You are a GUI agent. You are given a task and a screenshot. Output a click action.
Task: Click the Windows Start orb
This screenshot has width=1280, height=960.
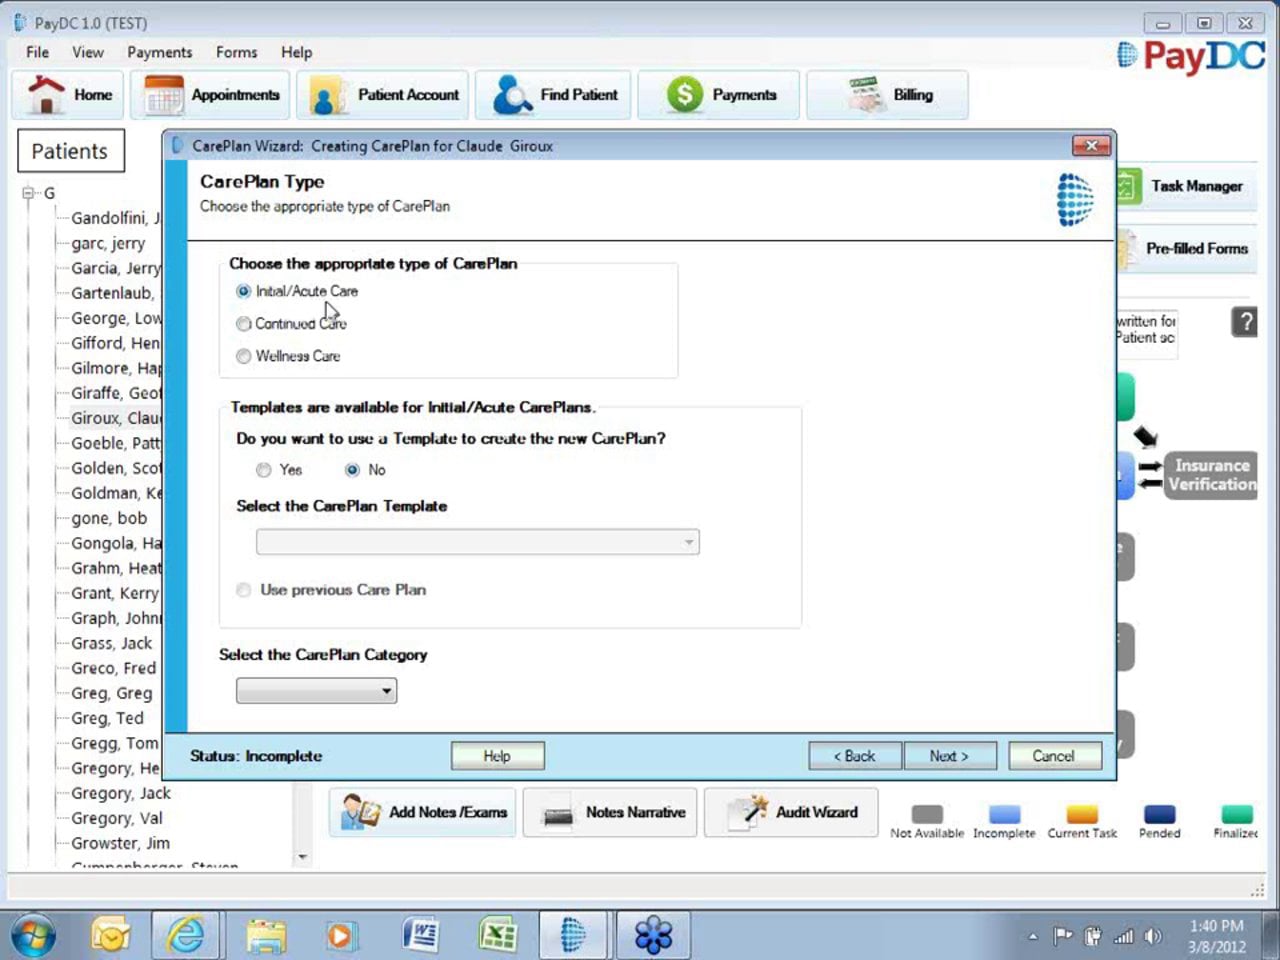pos(34,936)
